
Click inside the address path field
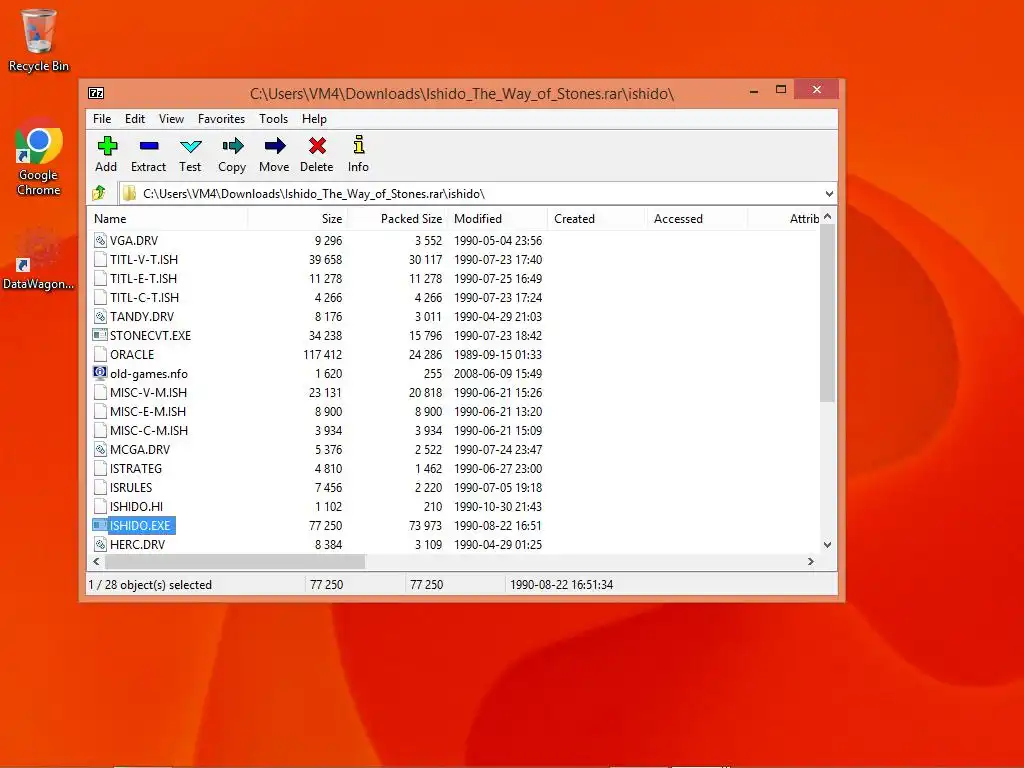[473, 194]
